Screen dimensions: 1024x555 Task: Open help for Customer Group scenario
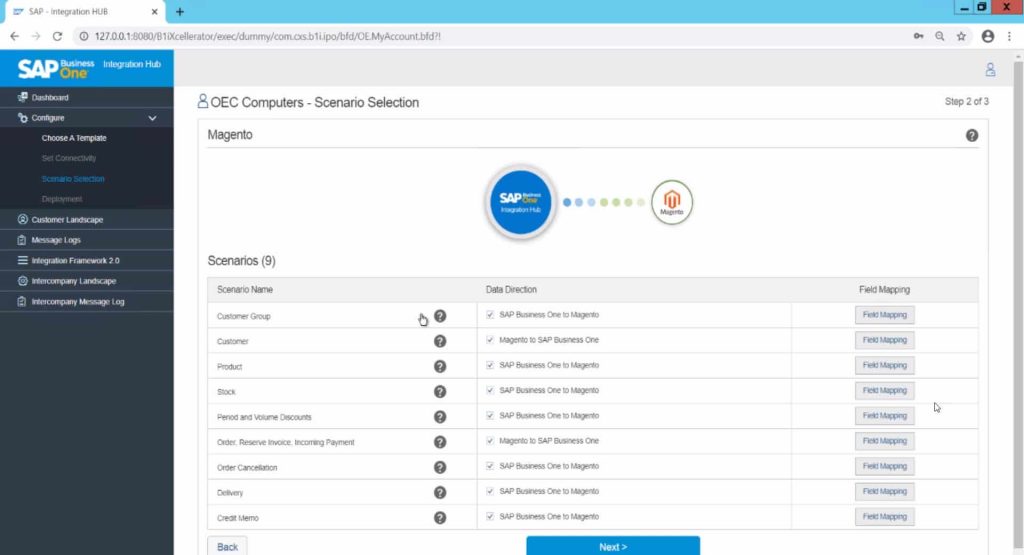(x=440, y=316)
